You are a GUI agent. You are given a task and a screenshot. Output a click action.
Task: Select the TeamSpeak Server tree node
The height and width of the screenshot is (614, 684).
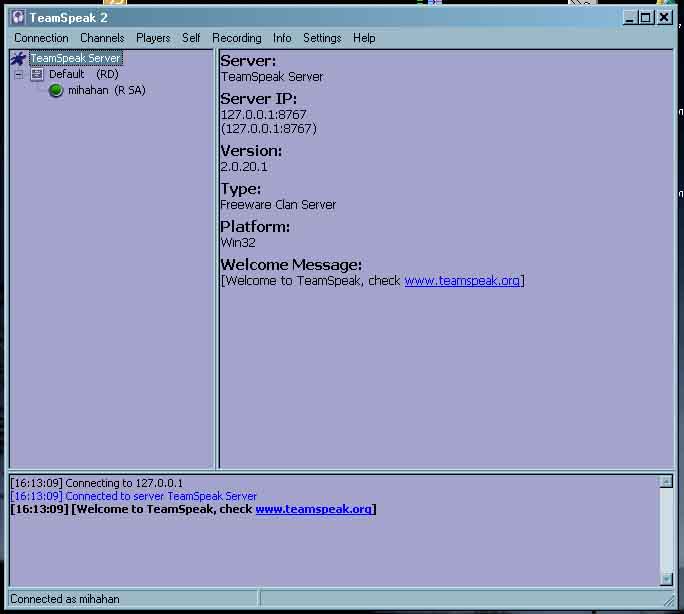(x=75, y=58)
